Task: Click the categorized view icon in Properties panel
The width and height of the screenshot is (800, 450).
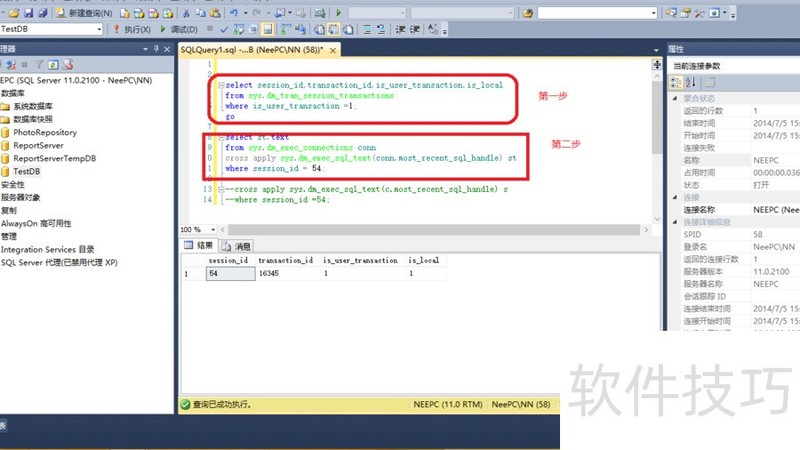Action: pos(676,82)
